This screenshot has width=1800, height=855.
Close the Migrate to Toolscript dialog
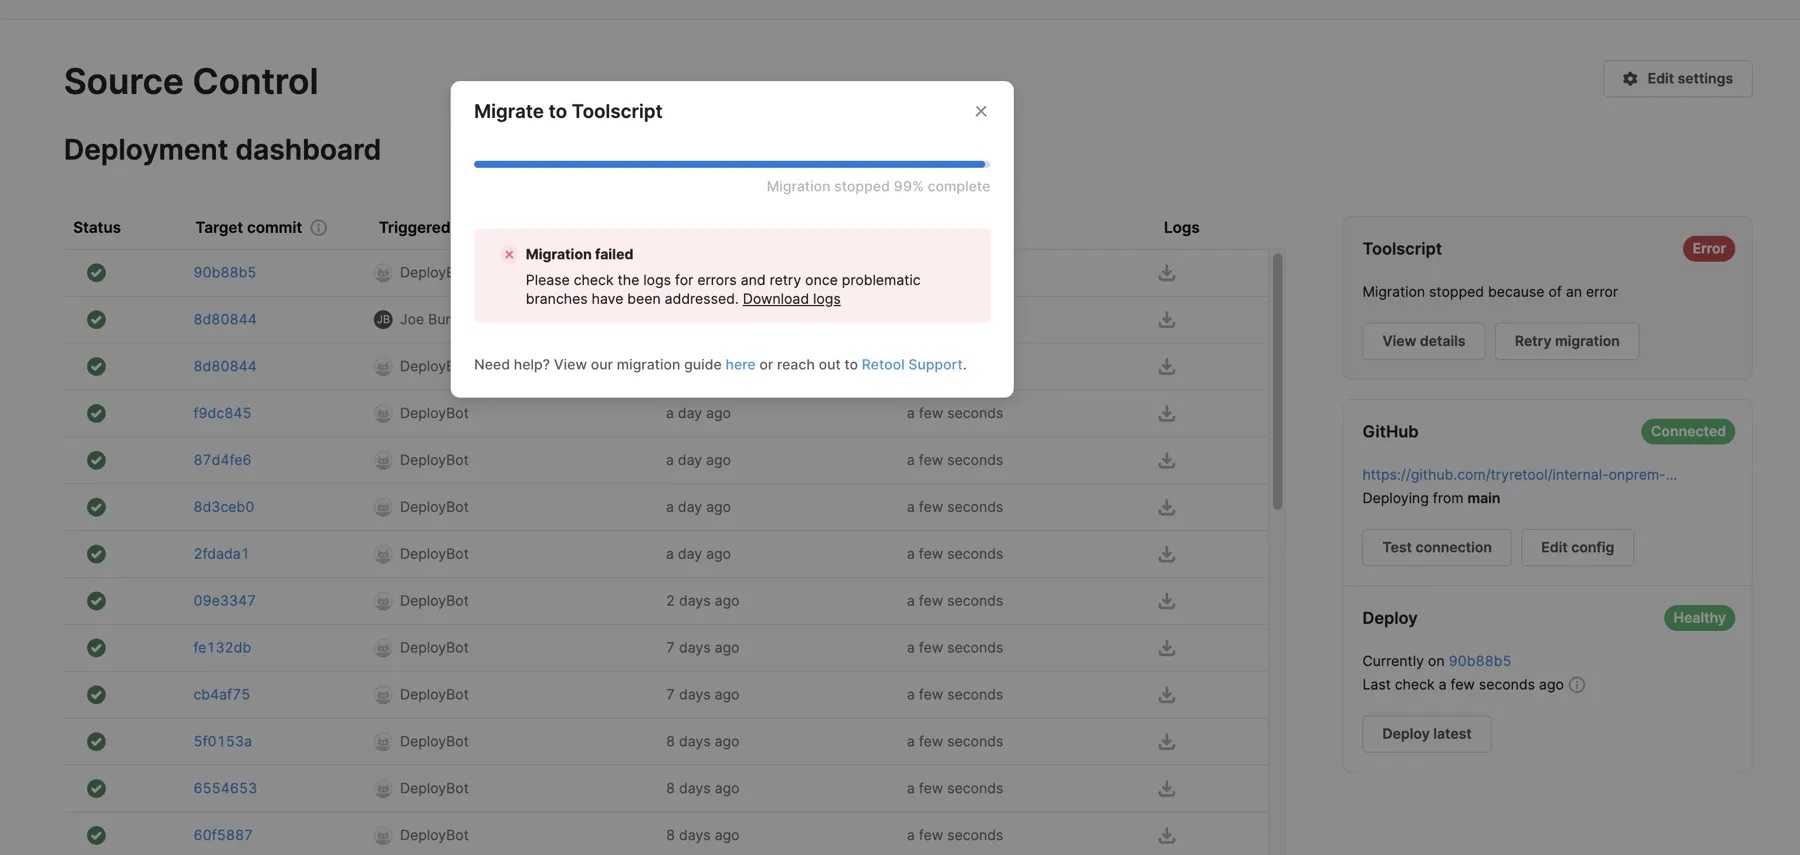click(x=981, y=111)
